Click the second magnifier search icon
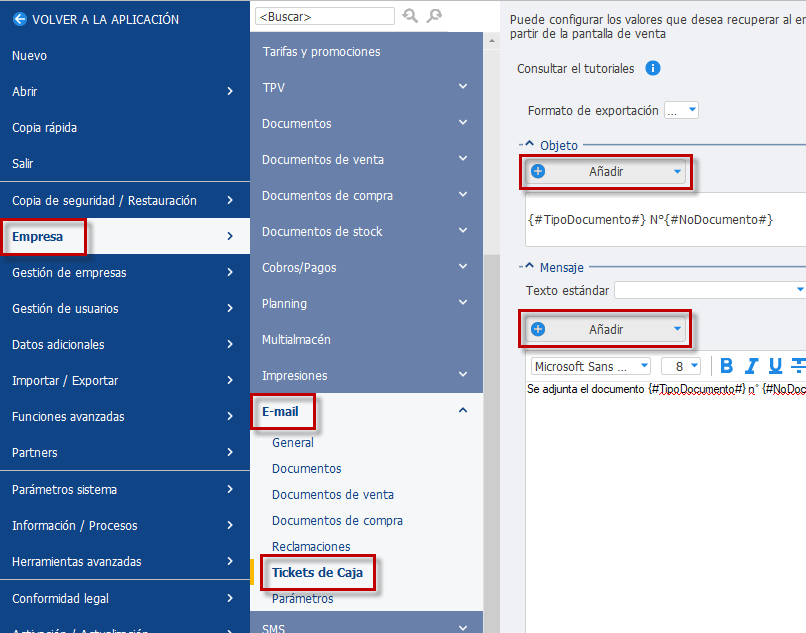 click(434, 16)
